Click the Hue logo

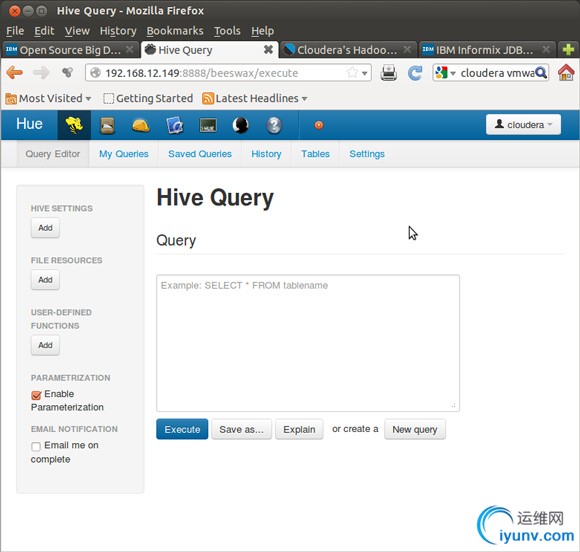pyautogui.click(x=29, y=124)
